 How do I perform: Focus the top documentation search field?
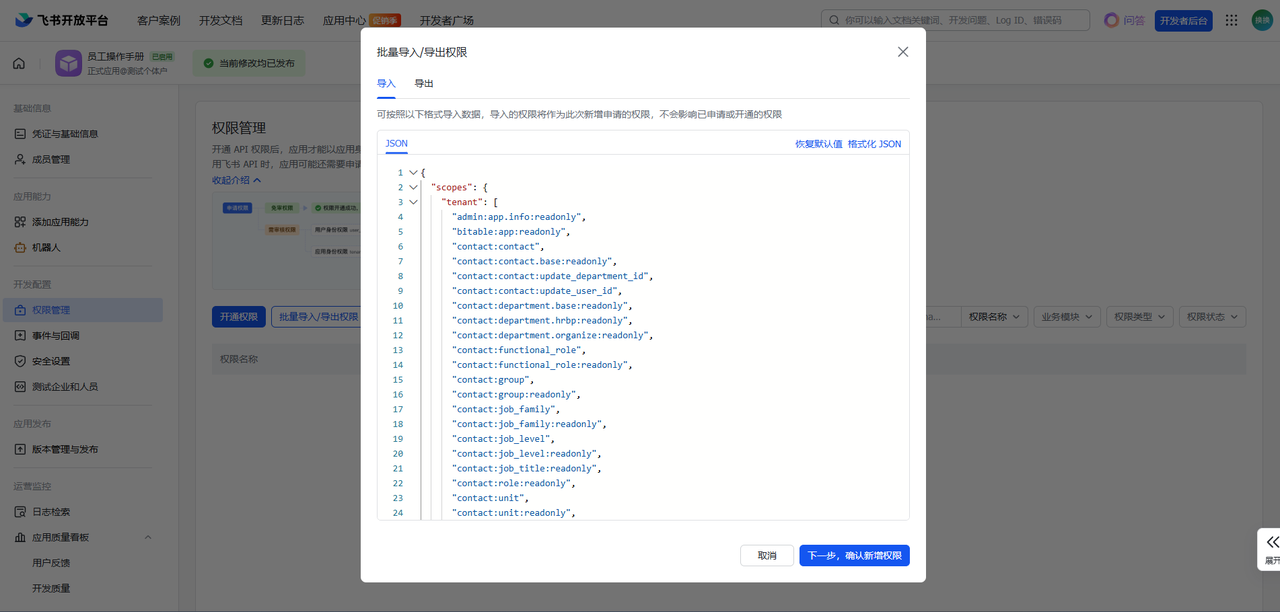click(x=955, y=20)
